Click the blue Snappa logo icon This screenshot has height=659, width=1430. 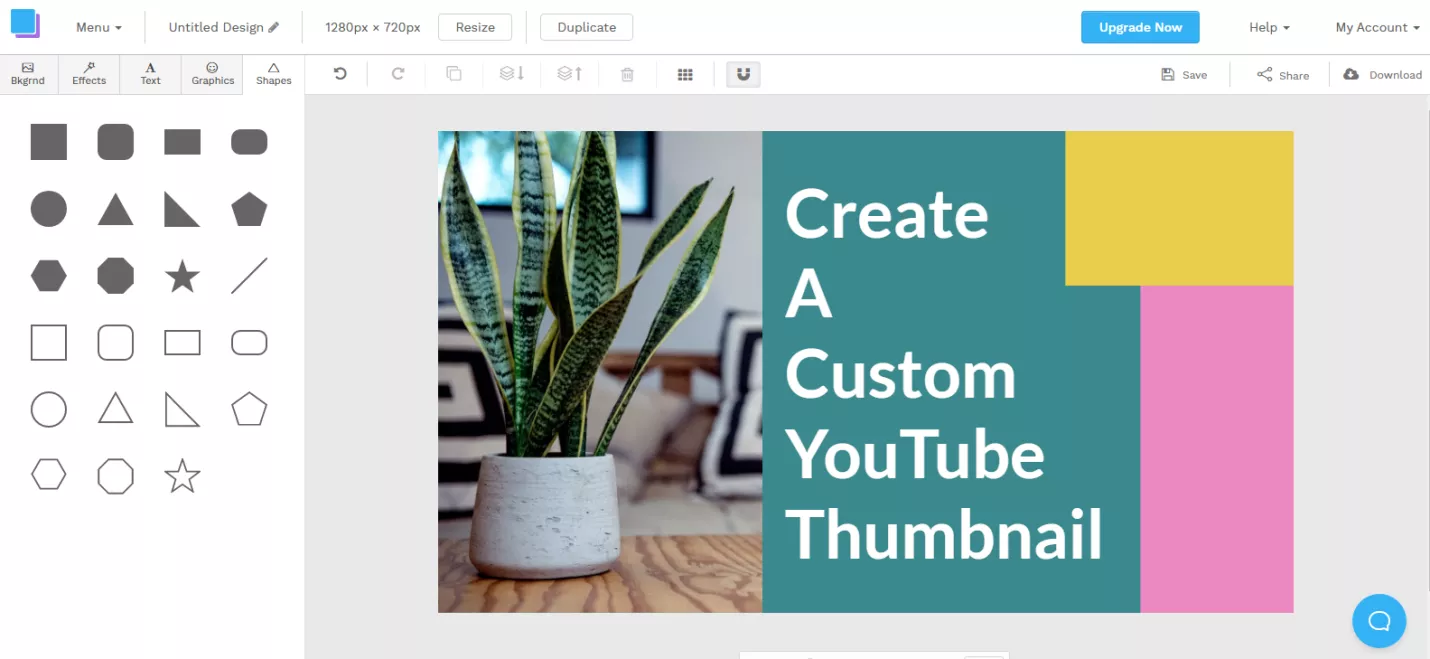(25, 24)
